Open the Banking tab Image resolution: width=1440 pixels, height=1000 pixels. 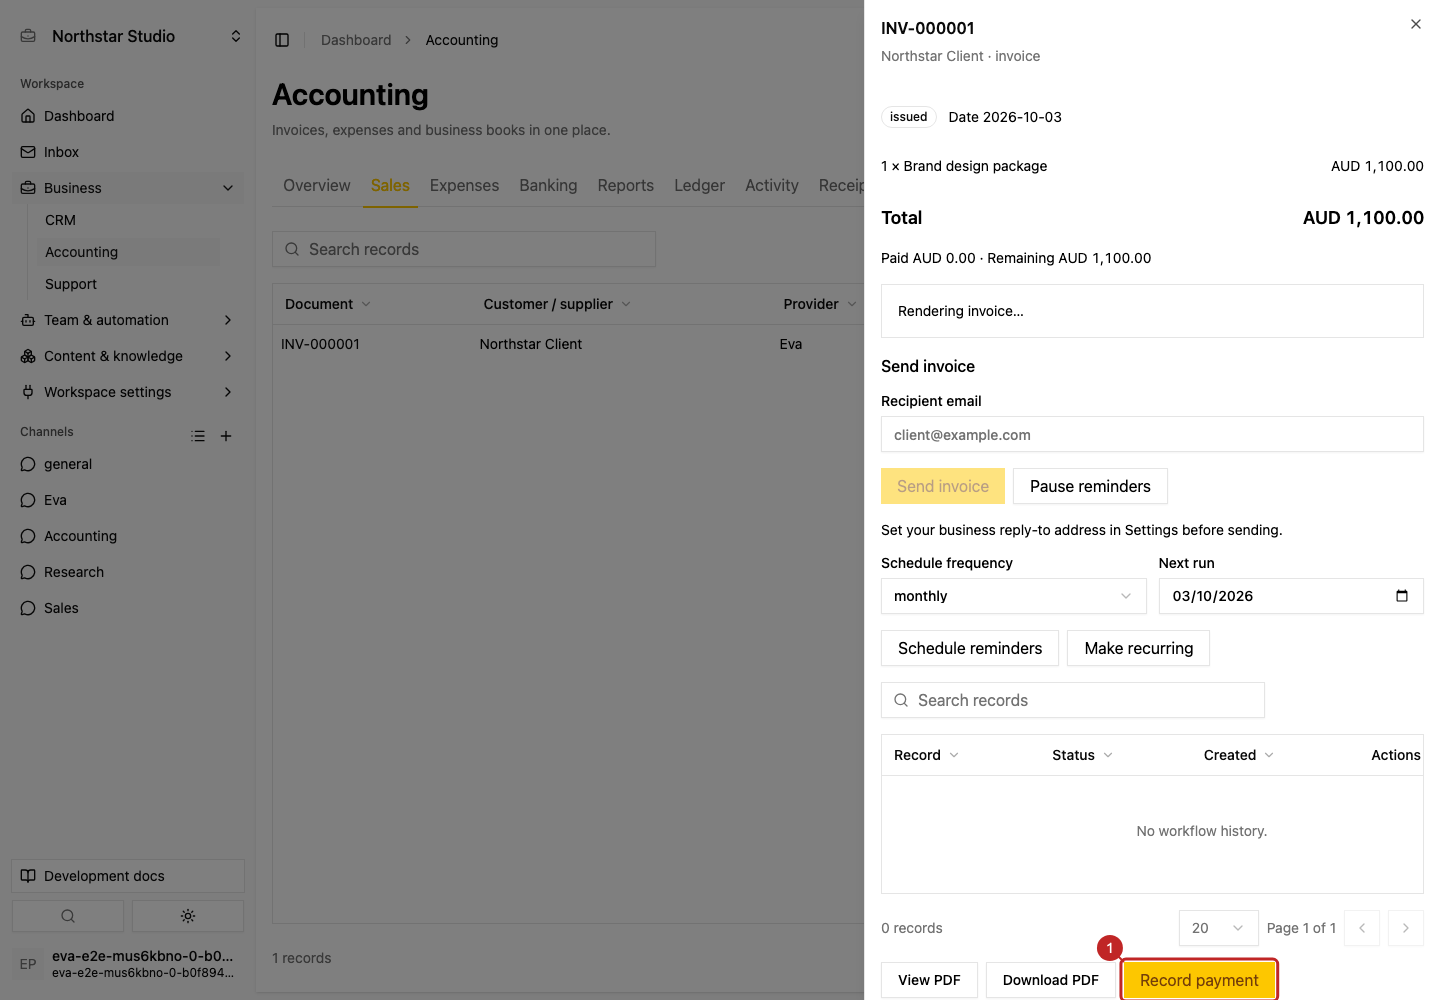coord(548,186)
